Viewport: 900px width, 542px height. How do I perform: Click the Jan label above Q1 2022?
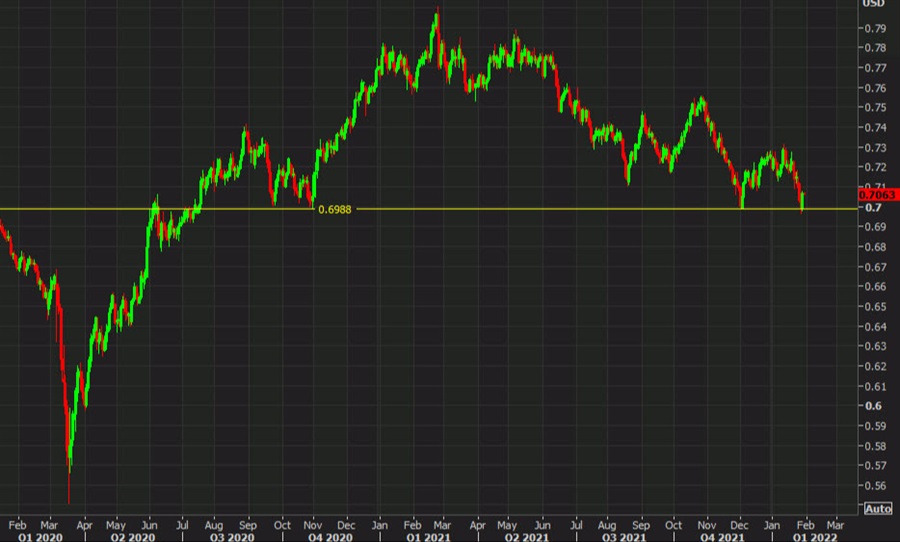[772, 525]
